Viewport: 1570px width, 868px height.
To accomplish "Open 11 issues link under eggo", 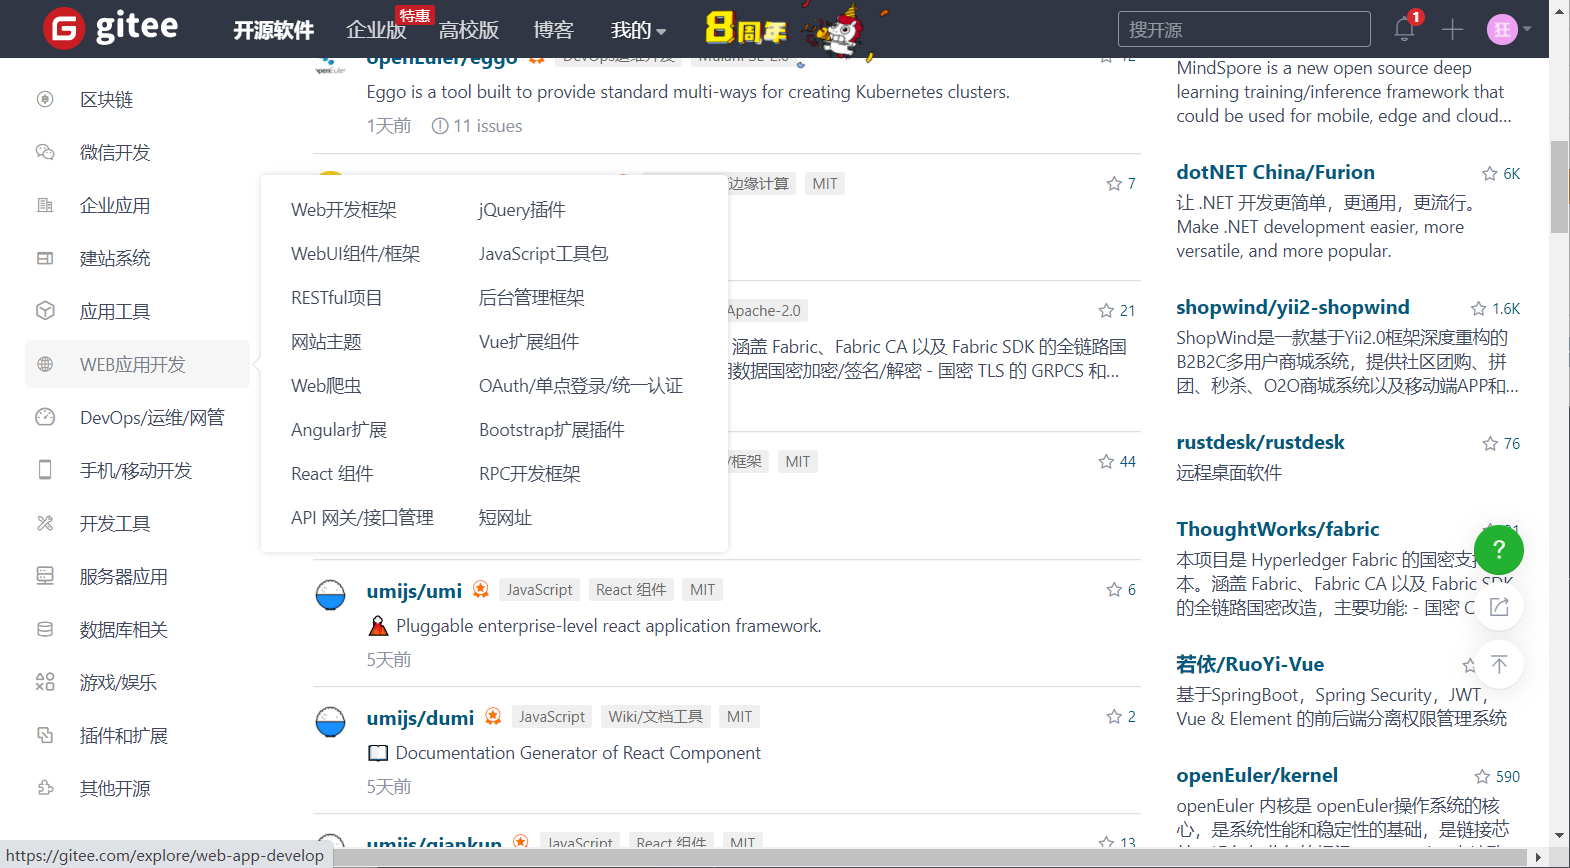I will [477, 126].
